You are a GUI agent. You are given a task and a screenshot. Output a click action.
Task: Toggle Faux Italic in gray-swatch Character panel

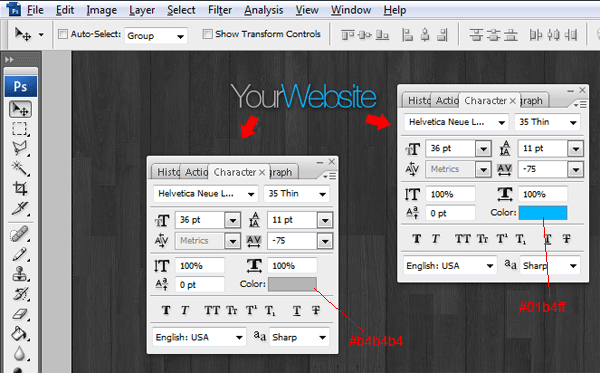[184, 310]
